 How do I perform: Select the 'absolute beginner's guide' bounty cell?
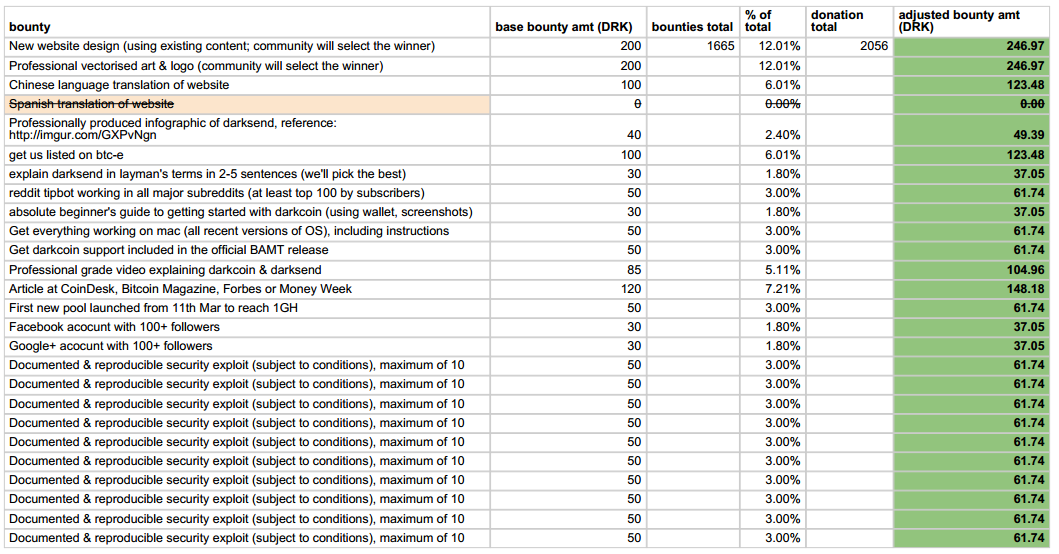coord(247,211)
